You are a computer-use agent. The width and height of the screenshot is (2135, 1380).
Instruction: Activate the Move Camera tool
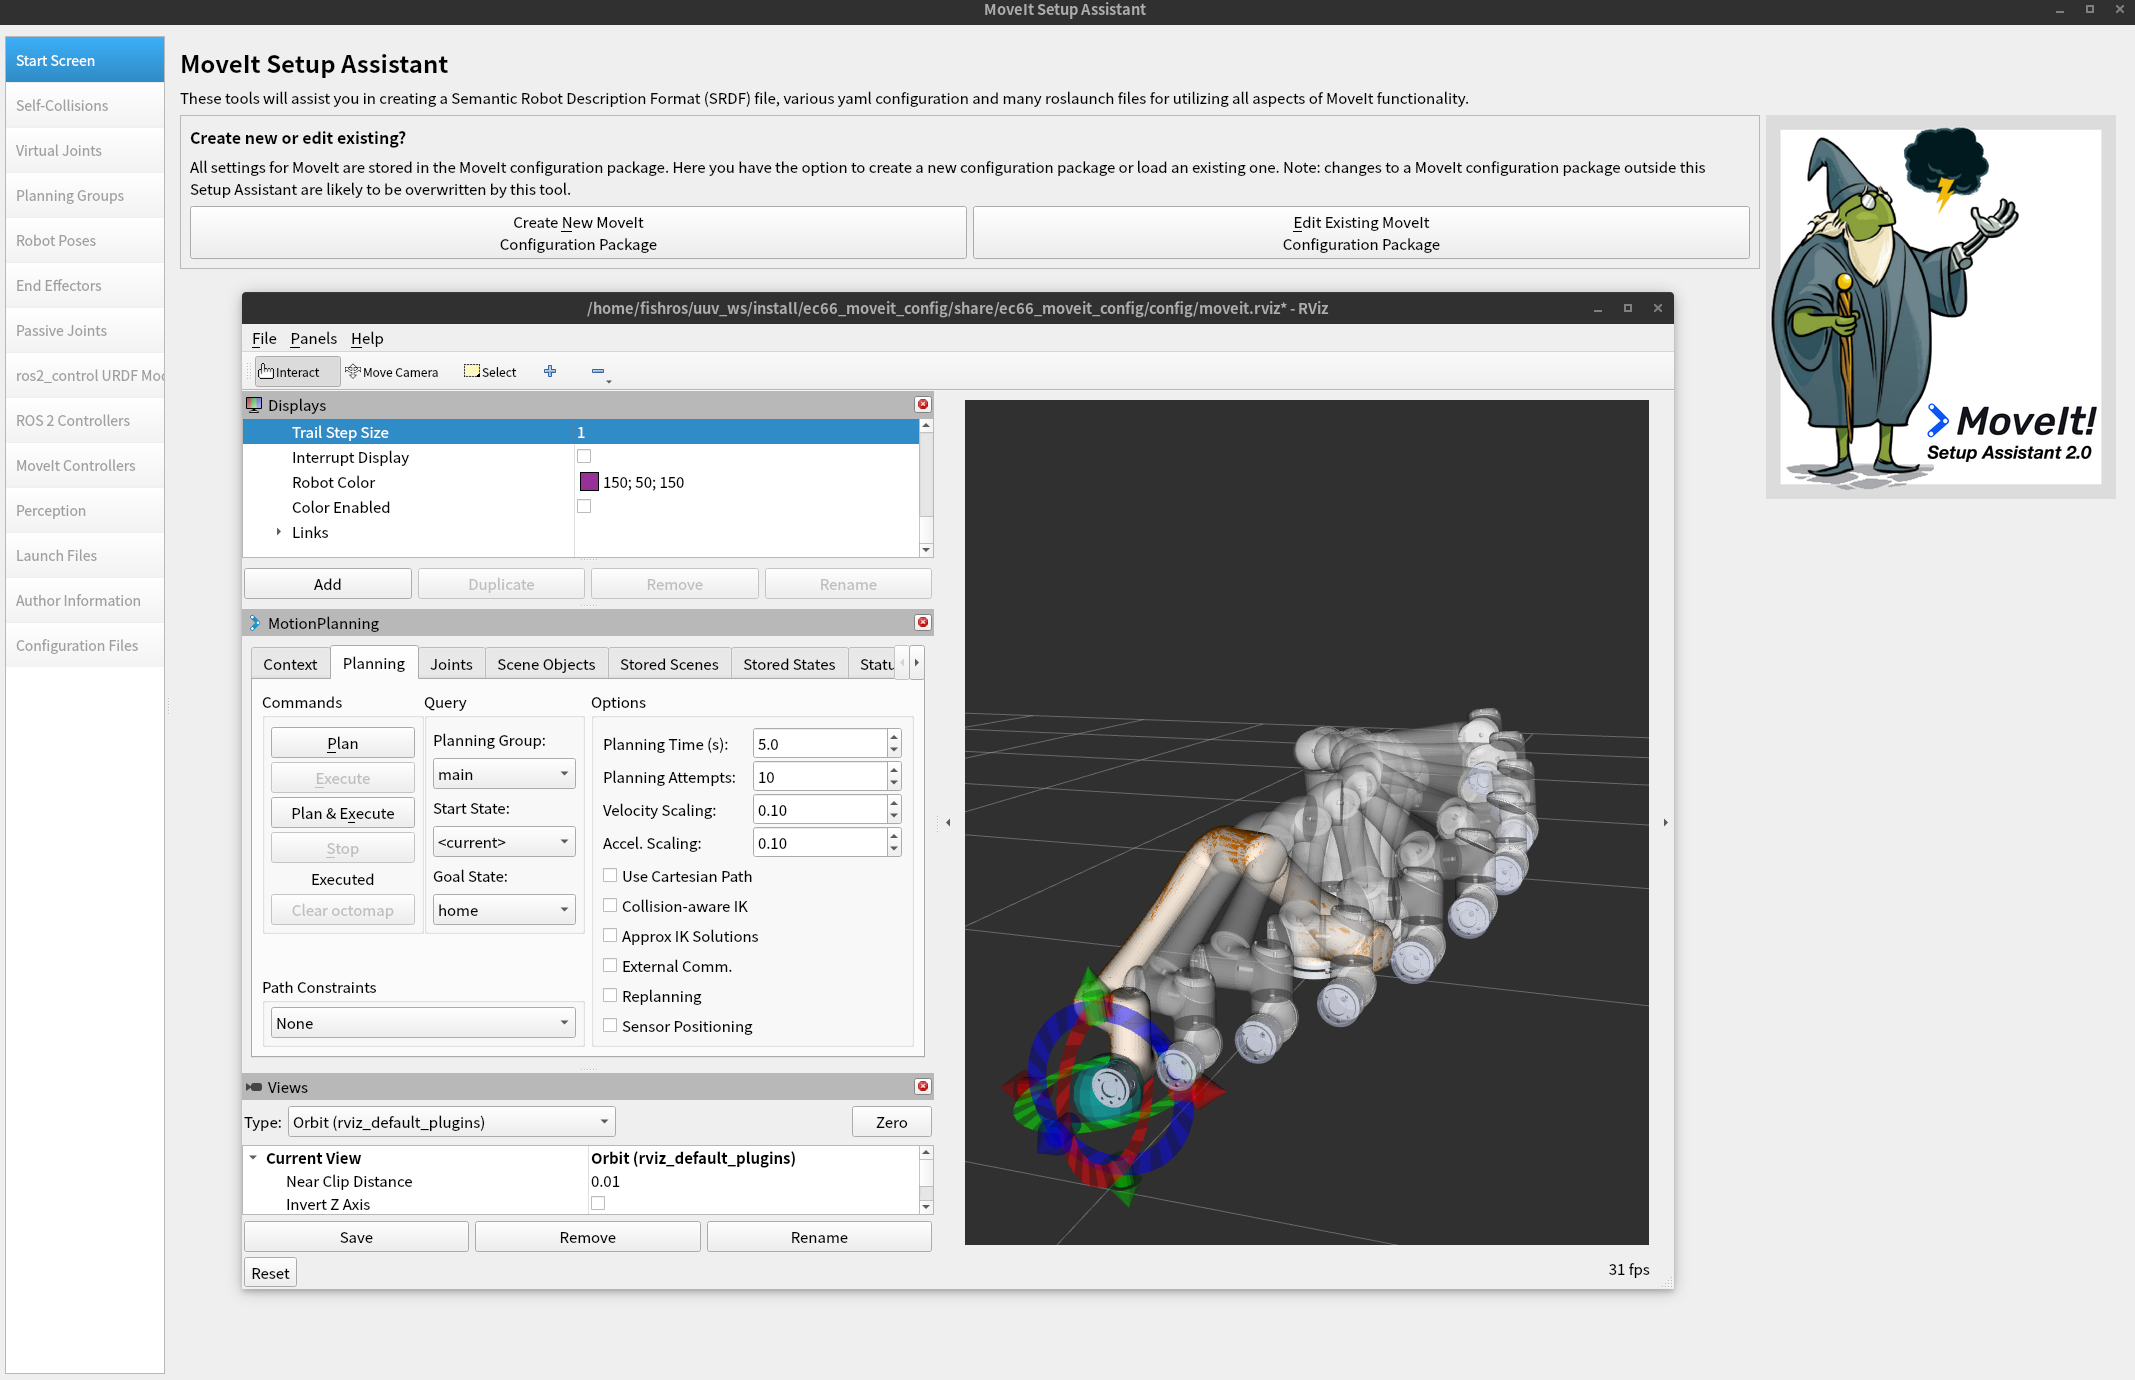[x=392, y=372]
